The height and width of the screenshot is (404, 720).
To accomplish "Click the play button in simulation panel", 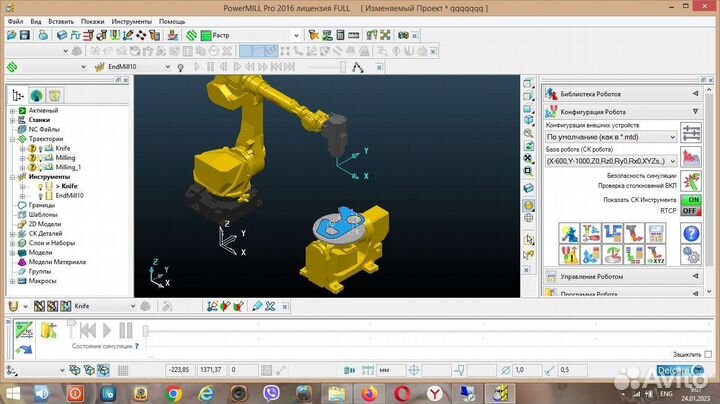I will (x=107, y=330).
